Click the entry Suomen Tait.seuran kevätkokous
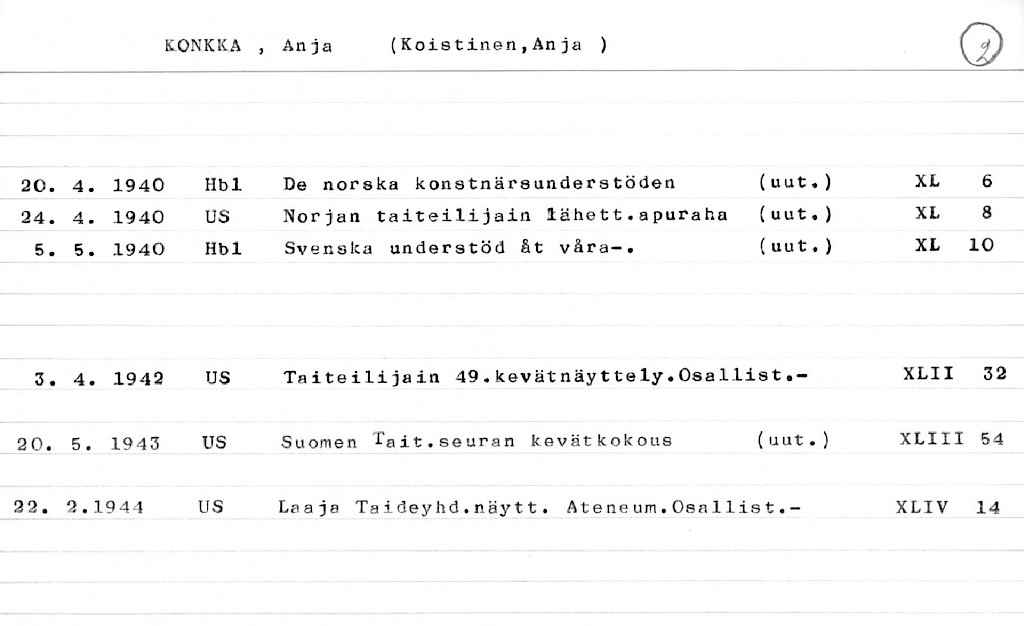This screenshot has width=1024, height=626. [477, 440]
